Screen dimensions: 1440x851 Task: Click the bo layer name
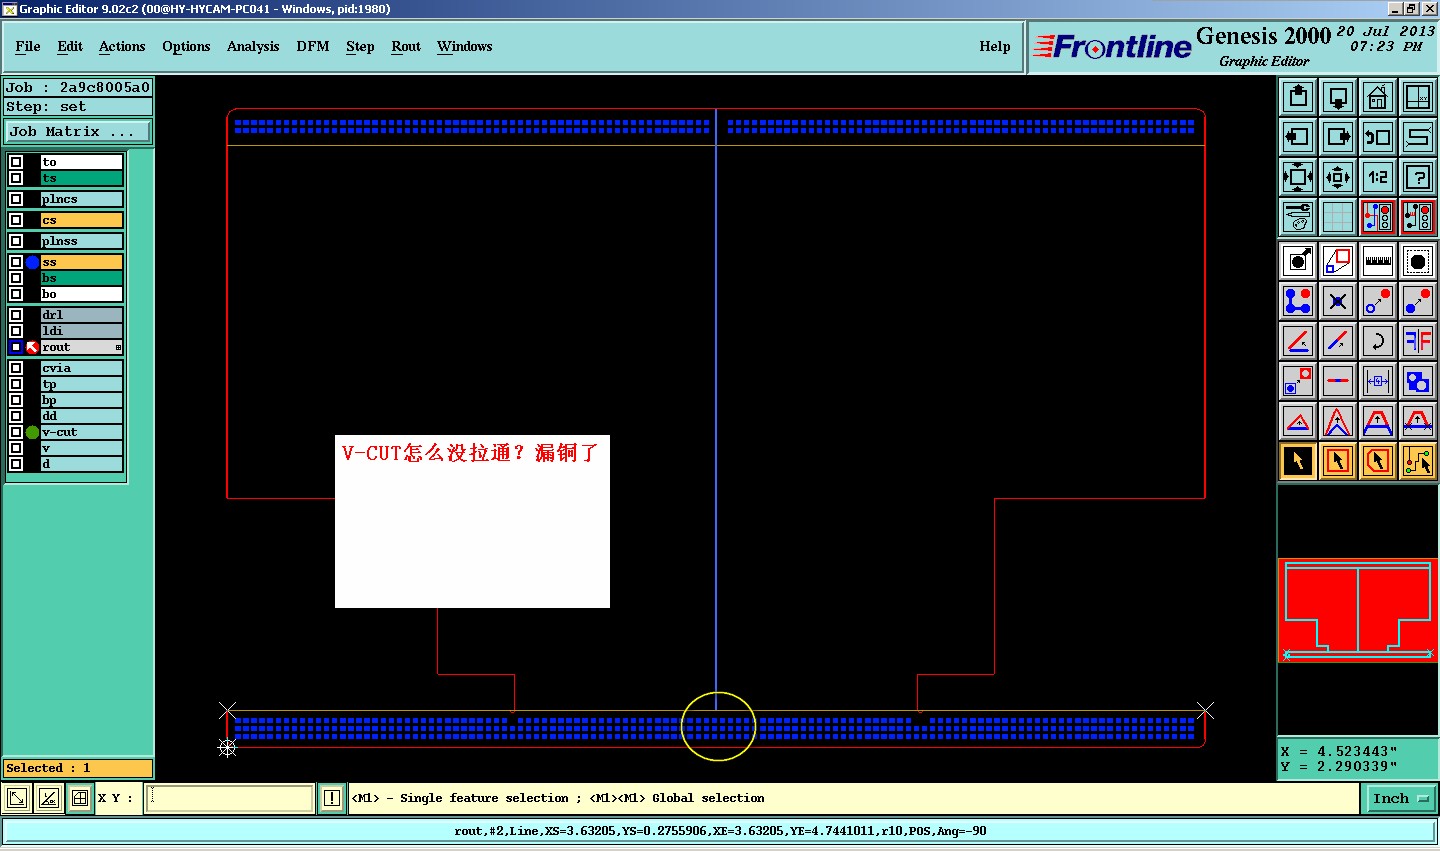81,294
